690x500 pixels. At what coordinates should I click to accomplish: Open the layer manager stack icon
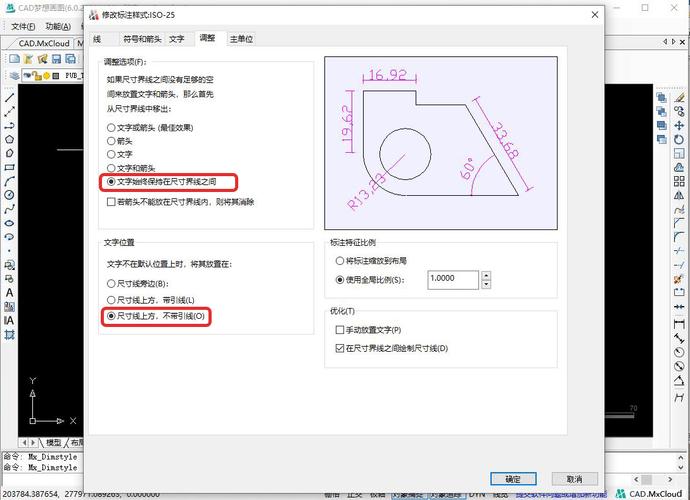[x=15, y=76]
